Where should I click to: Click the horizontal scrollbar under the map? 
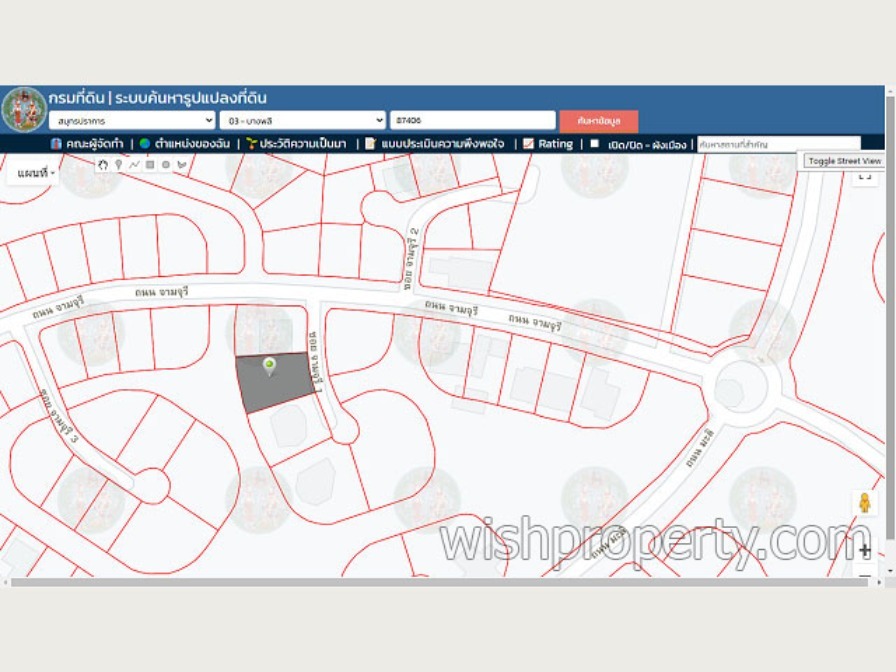point(439,582)
